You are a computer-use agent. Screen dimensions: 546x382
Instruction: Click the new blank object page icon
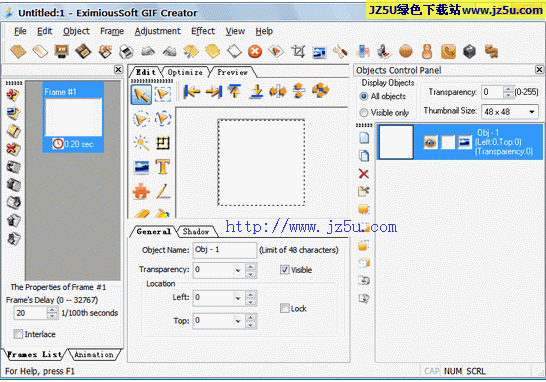point(364,138)
